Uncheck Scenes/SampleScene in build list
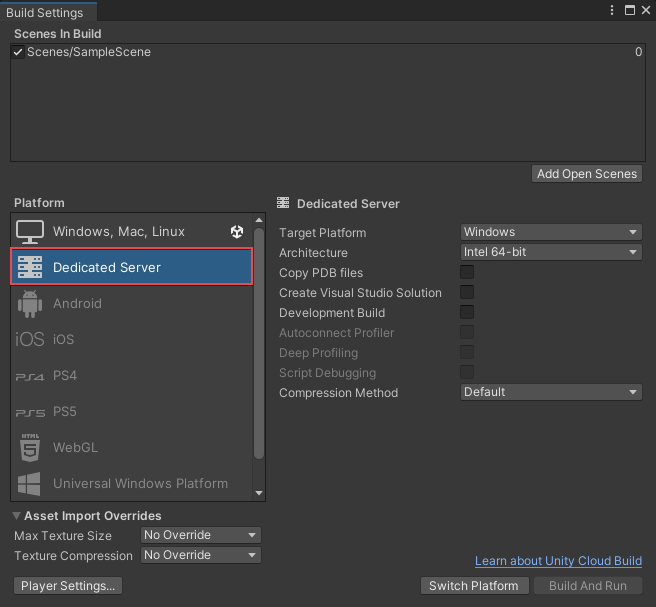The image size is (656, 607). (18, 52)
